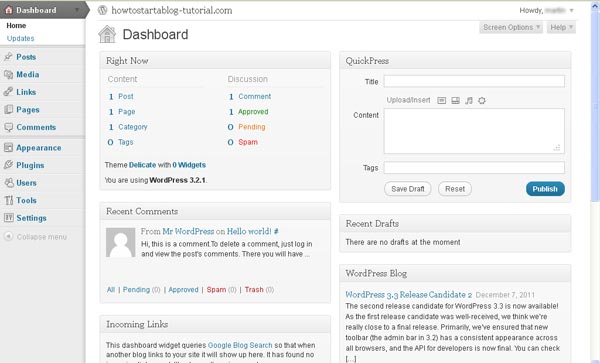The image size is (600, 363).
Task: Click the QuickPress Tags input field
Action: pyautogui.click(x=474, y=168)
